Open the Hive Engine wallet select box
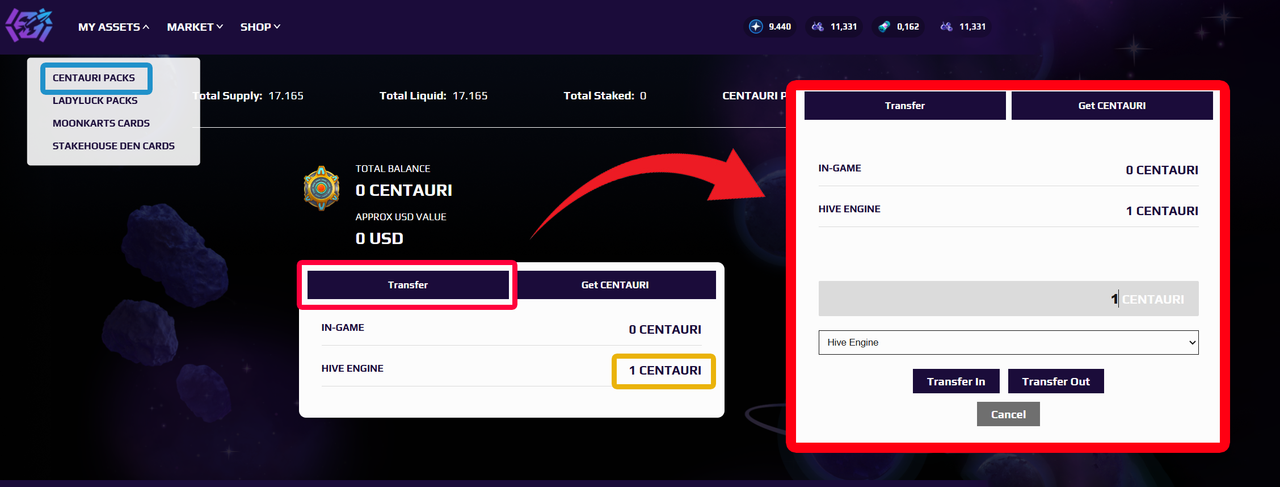1280x487 pixels. point(1008,343)
